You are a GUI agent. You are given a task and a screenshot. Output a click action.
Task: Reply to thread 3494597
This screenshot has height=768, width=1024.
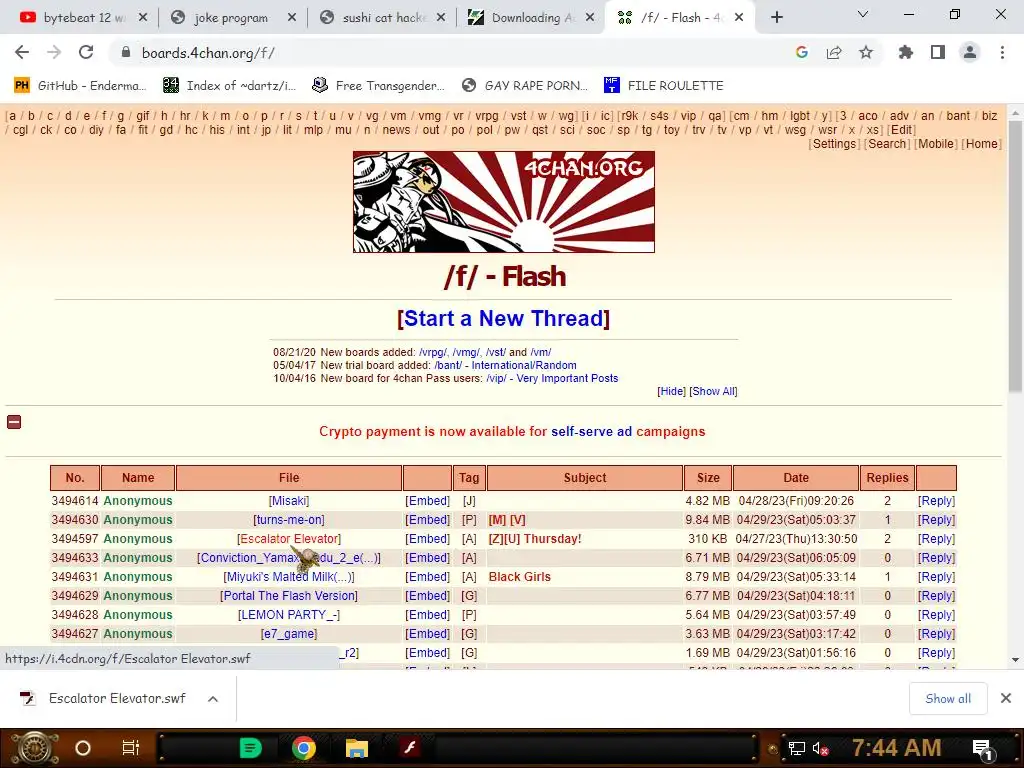point(936,539)
